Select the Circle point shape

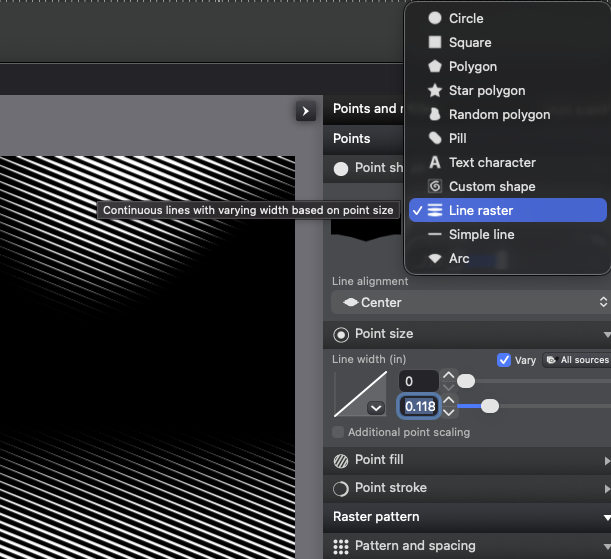[x=465, y=18]
